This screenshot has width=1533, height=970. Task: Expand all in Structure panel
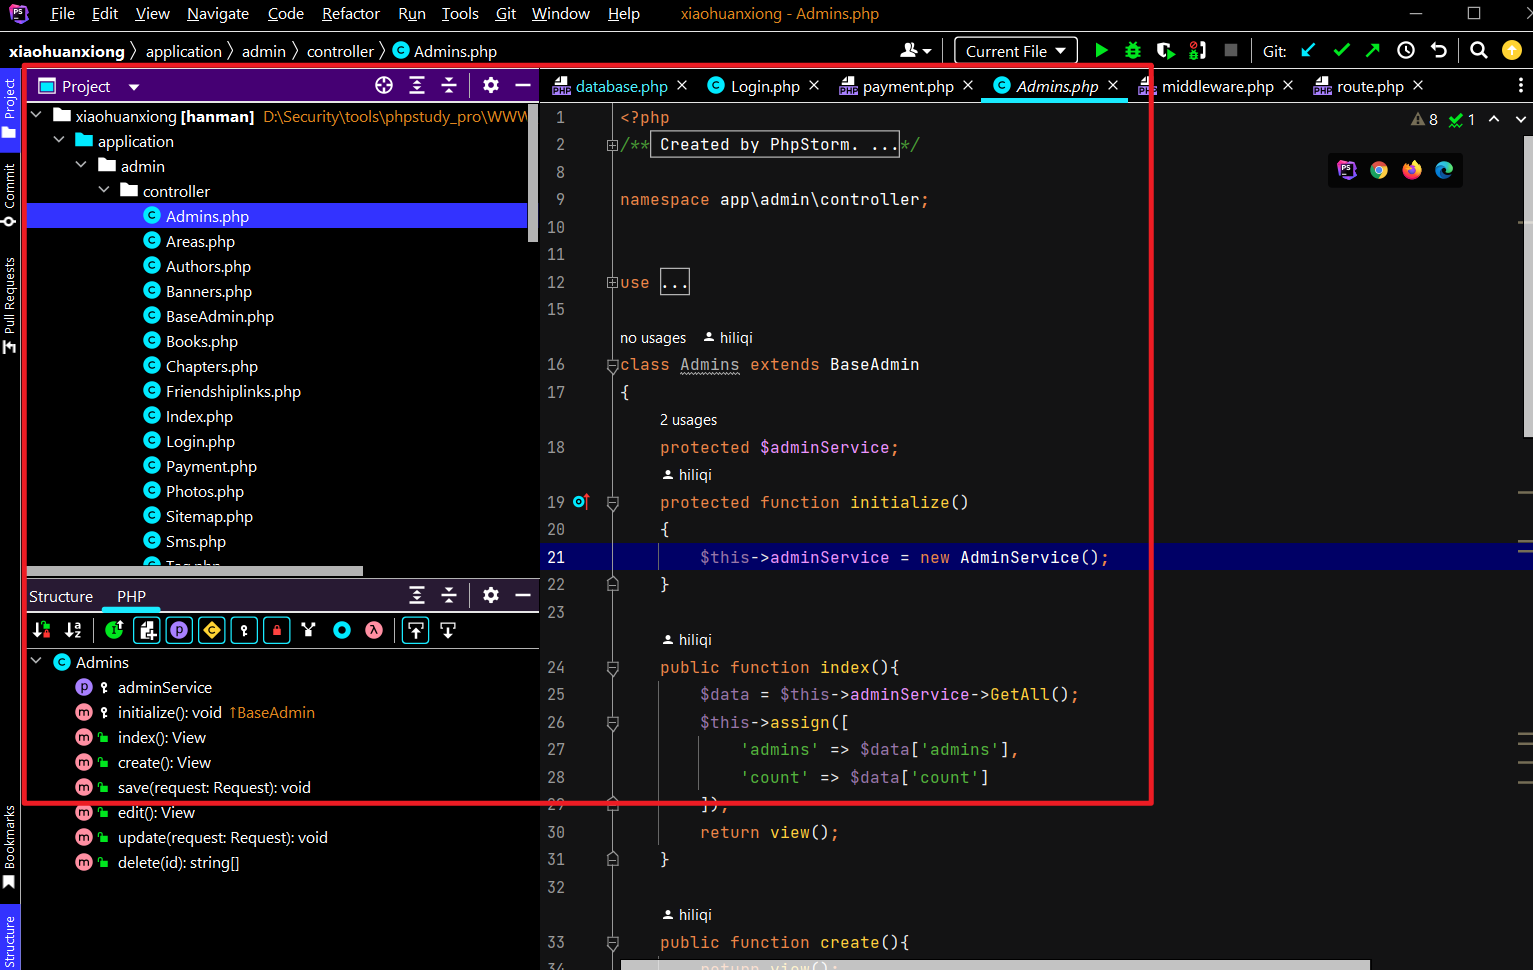(x=417, y=596)
